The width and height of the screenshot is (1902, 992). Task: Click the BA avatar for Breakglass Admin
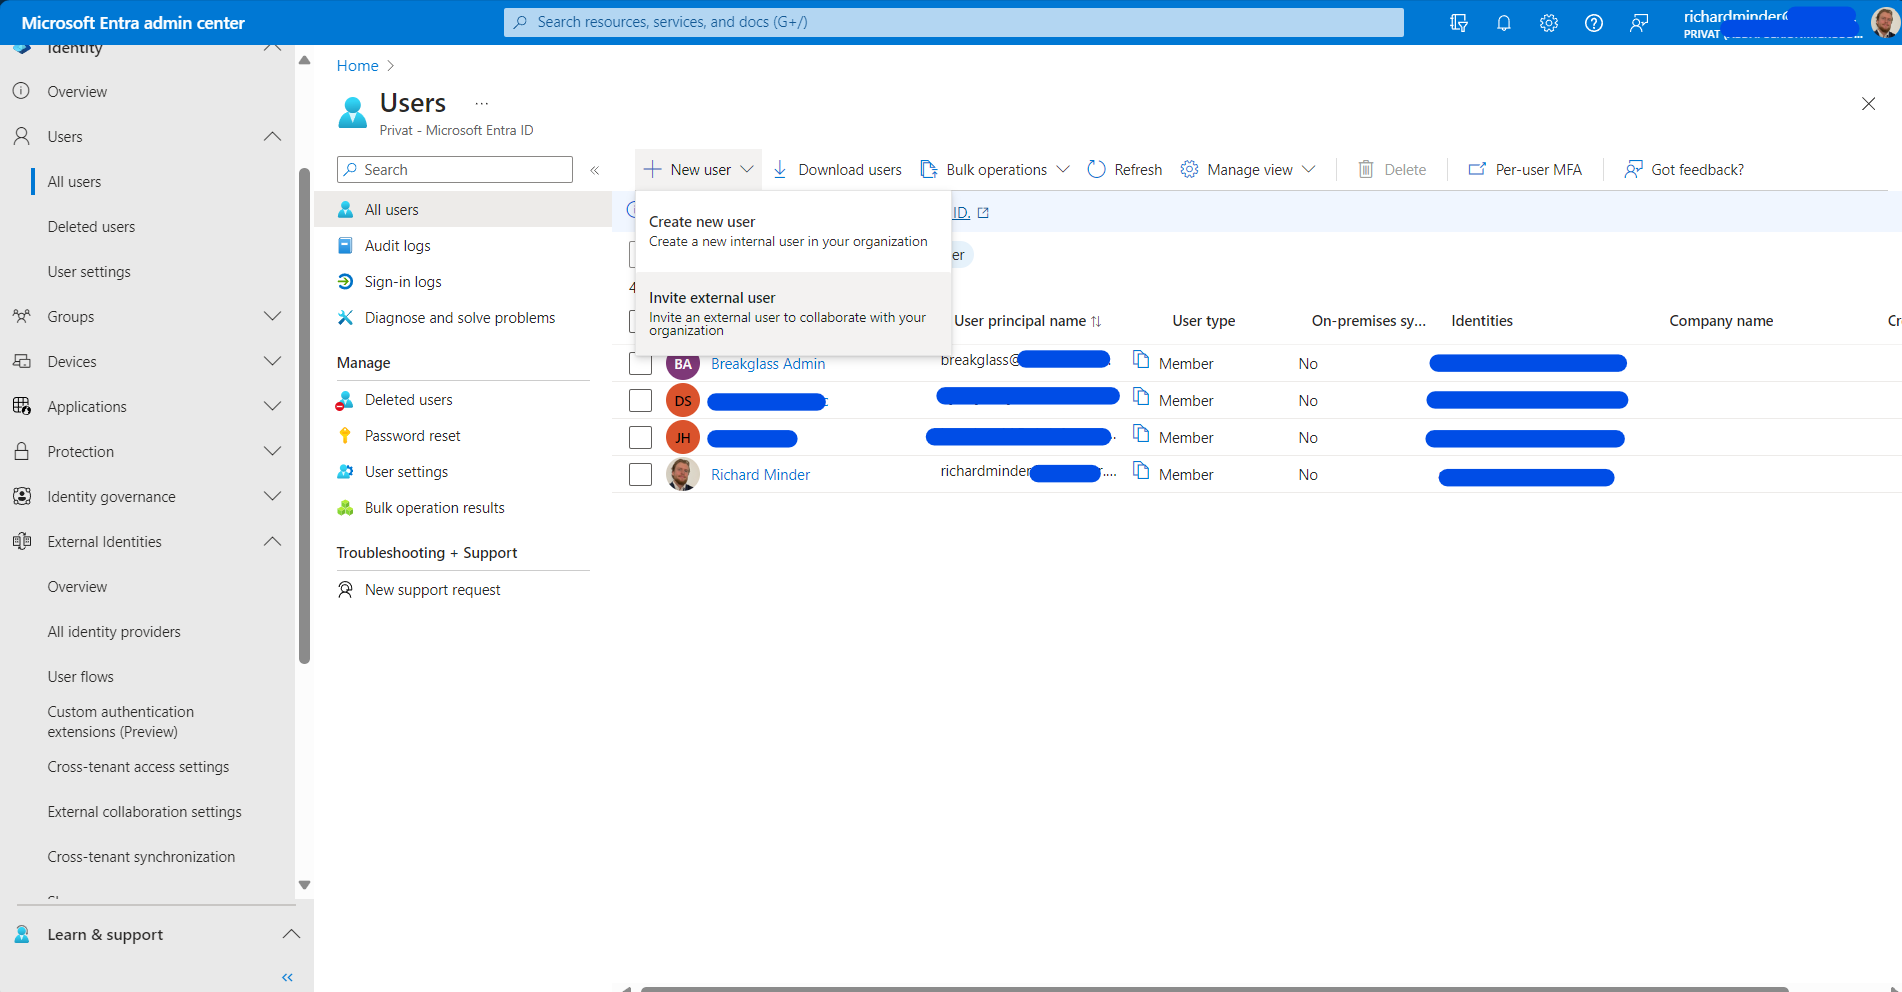(683, 364)
